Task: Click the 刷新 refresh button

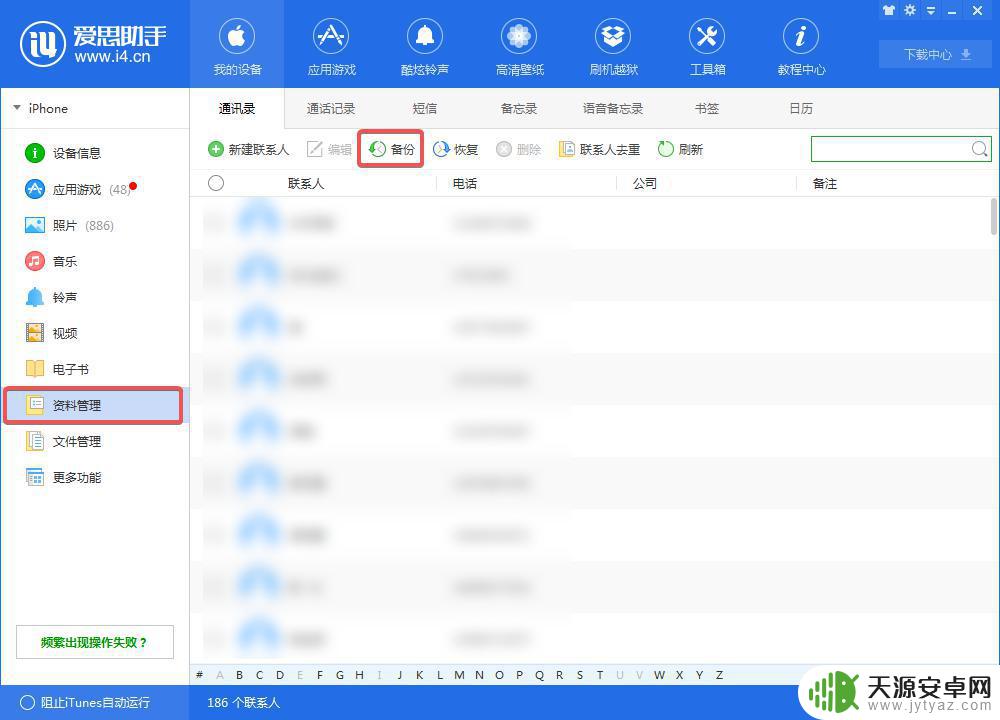Action: pyautogui.click(x=680, y=149)
